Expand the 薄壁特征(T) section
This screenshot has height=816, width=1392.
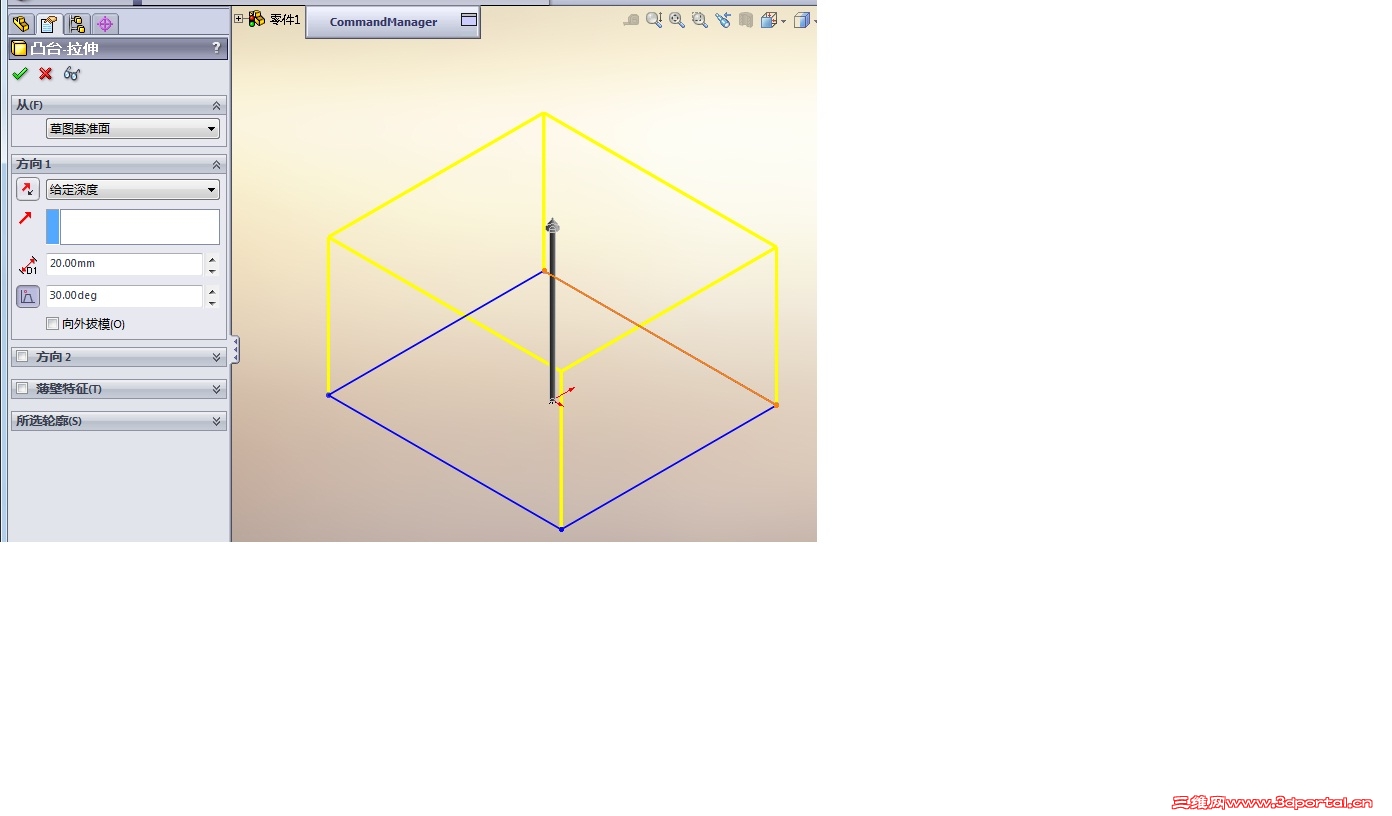click(216, 389)
